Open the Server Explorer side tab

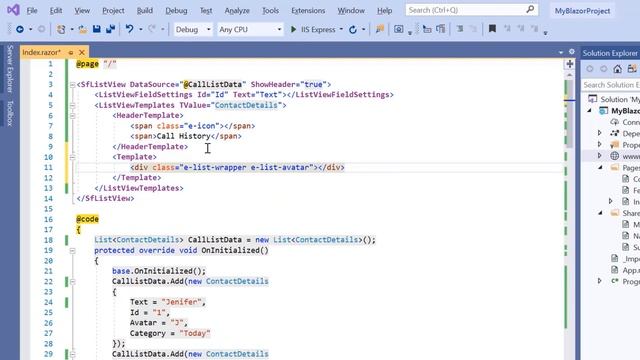(10, 69)
